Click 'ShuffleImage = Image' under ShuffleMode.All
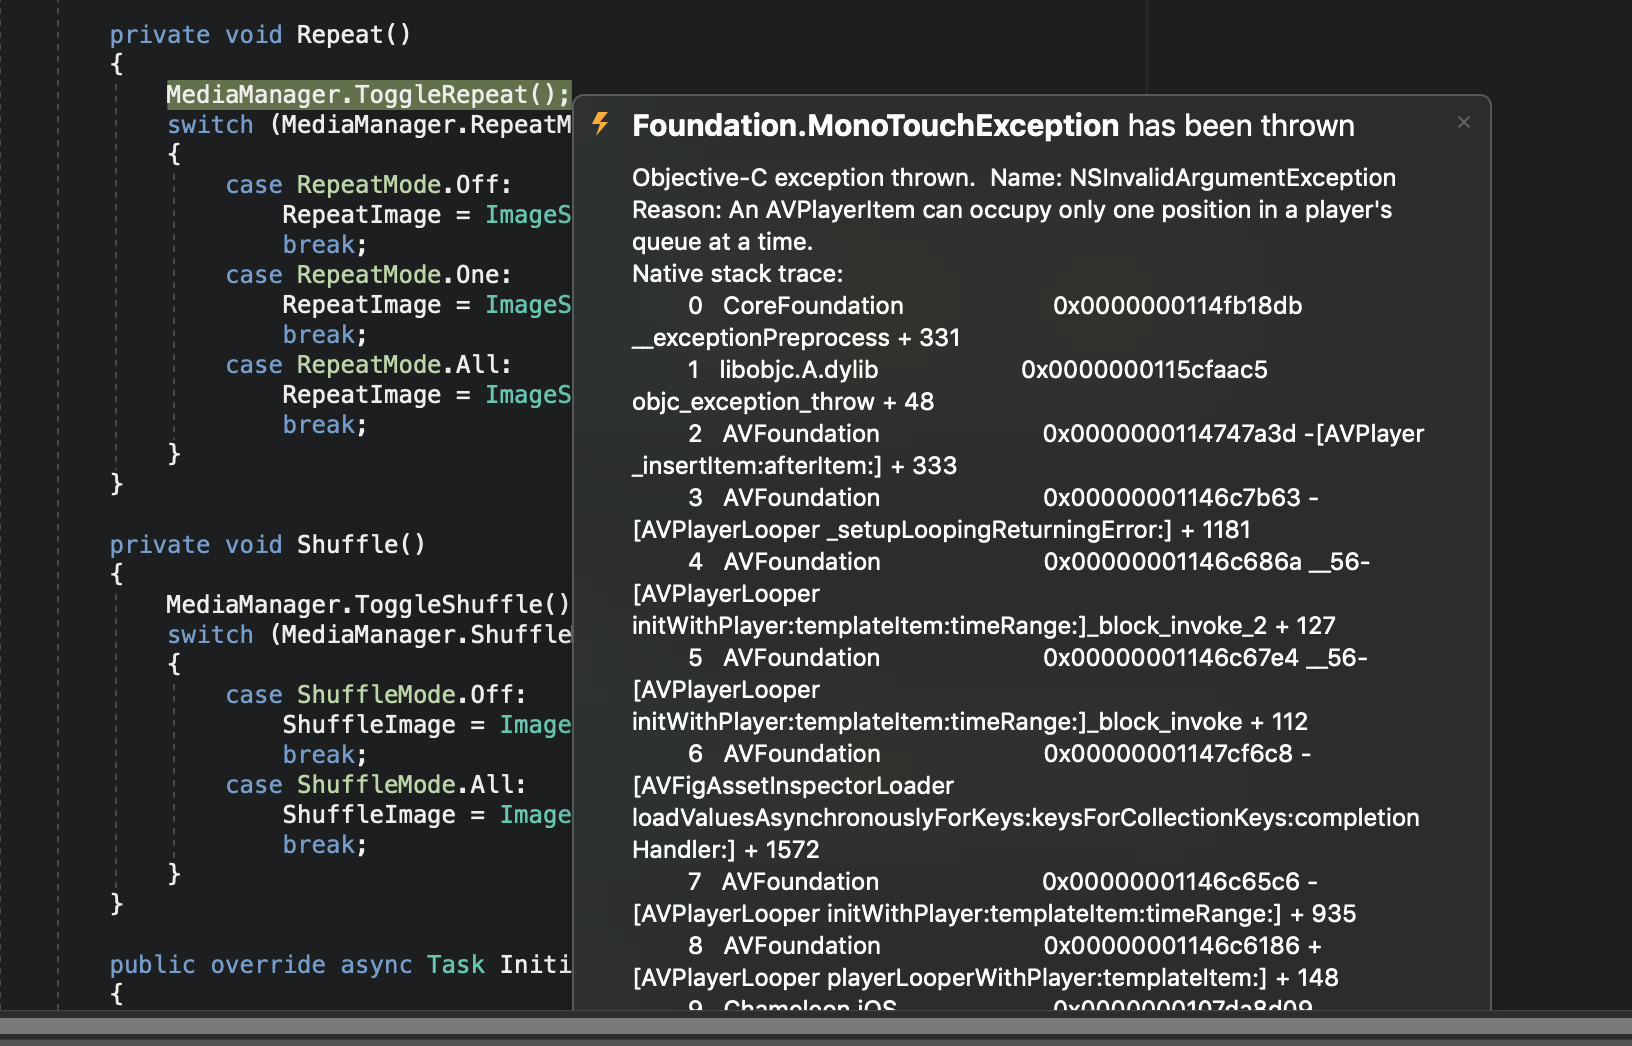This screenshot has width=1632, height=1046. (426, 814)
